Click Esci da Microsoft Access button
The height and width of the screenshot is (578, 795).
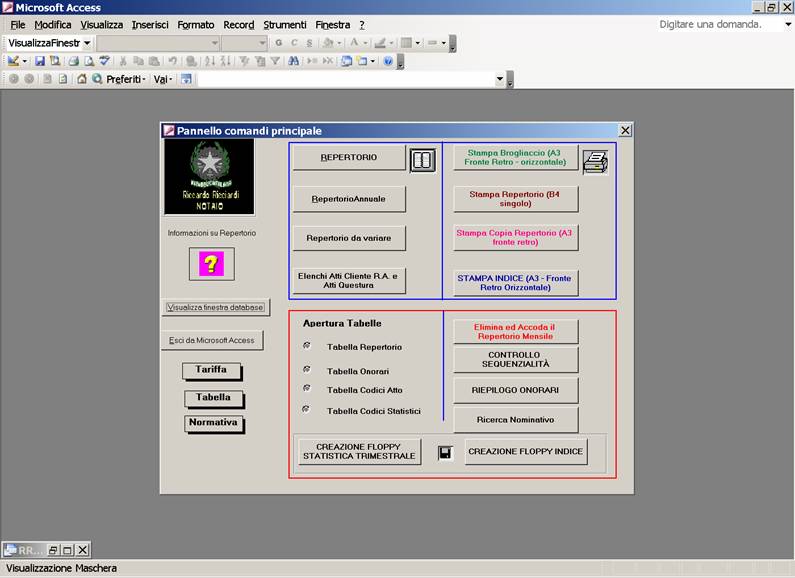(212, 340)
